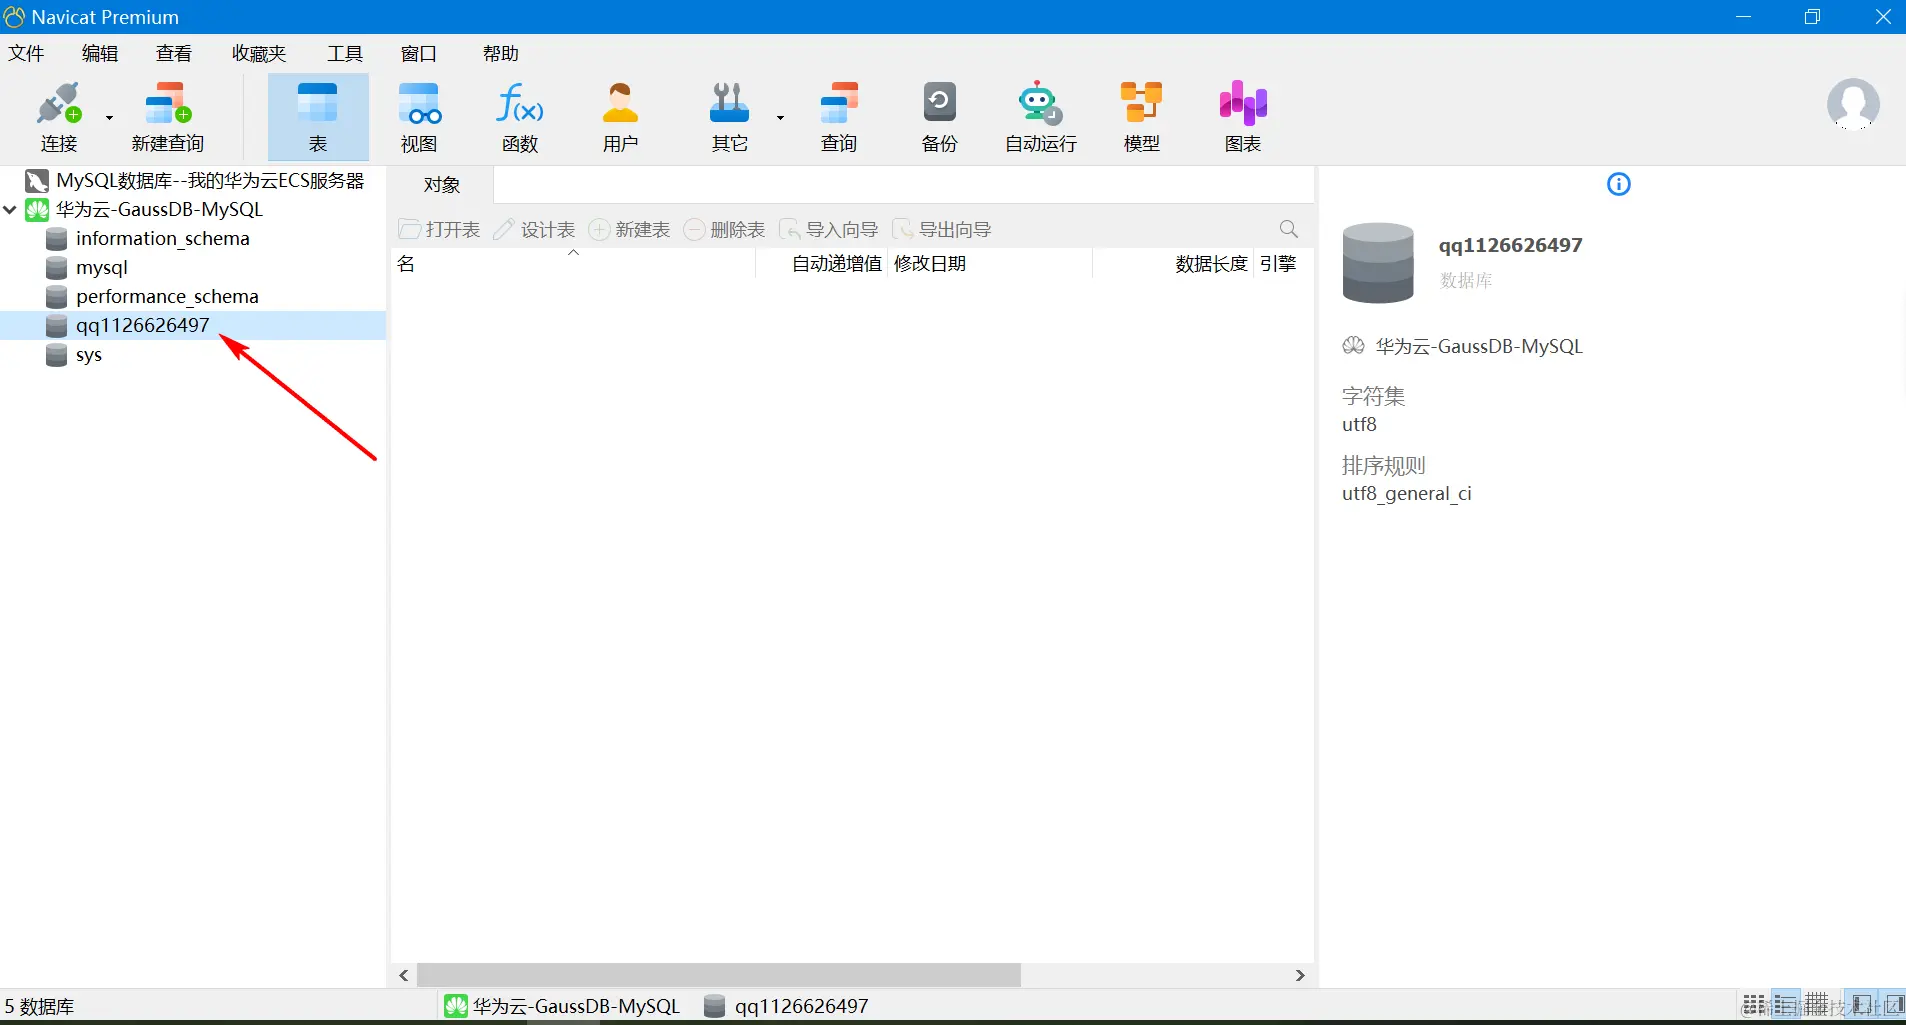Click the '5 数据库' status bar text
The height and width of the screenshot is (1025, 1906).
pyautogui.click(x=40, y=1006)
